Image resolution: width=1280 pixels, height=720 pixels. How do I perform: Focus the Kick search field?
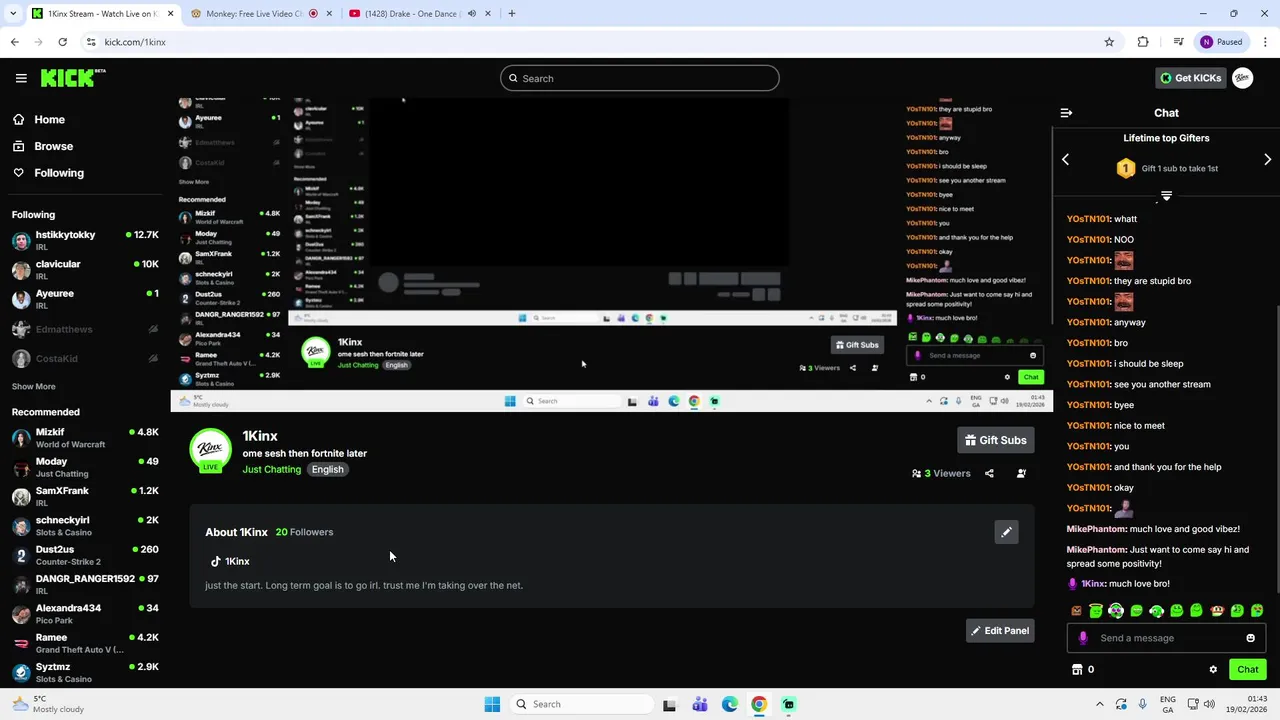(640, 78)
